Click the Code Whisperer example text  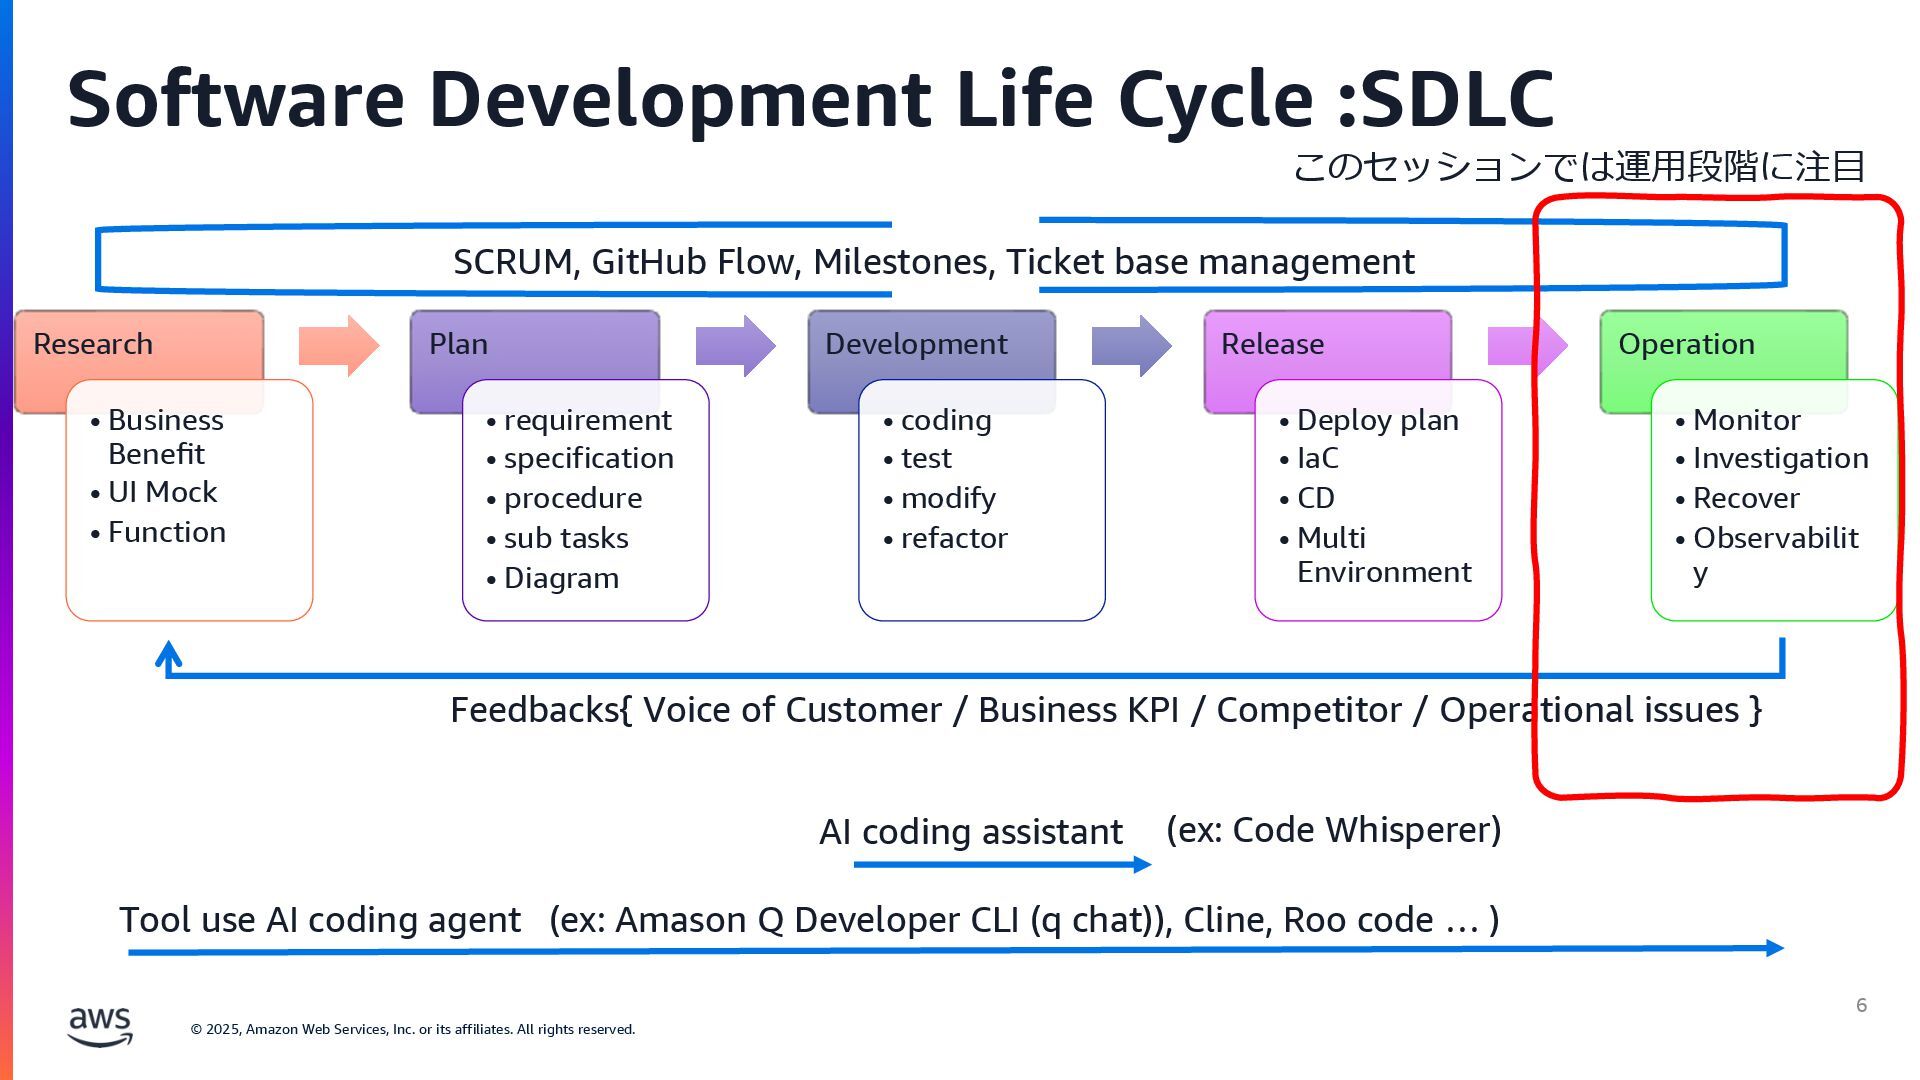[1333, 830]
